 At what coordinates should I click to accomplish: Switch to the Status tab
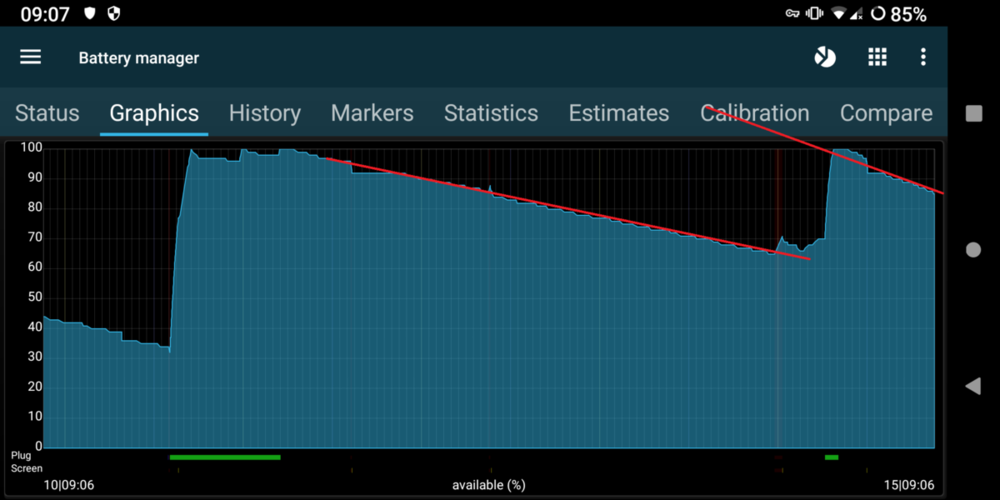pyautogui.click(x=47, y=113)
